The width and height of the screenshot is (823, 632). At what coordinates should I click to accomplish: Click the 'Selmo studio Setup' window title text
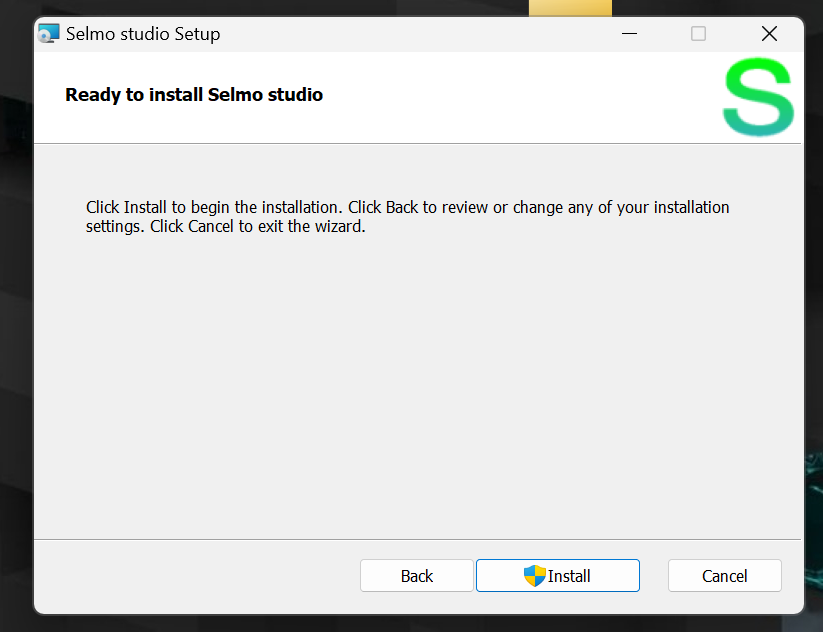tap(143, 34)
